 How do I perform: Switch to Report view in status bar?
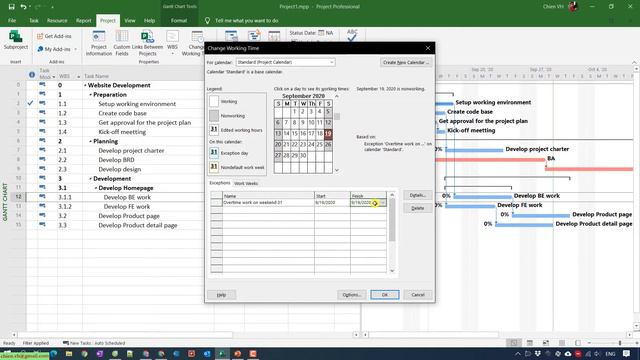point(578,343)
